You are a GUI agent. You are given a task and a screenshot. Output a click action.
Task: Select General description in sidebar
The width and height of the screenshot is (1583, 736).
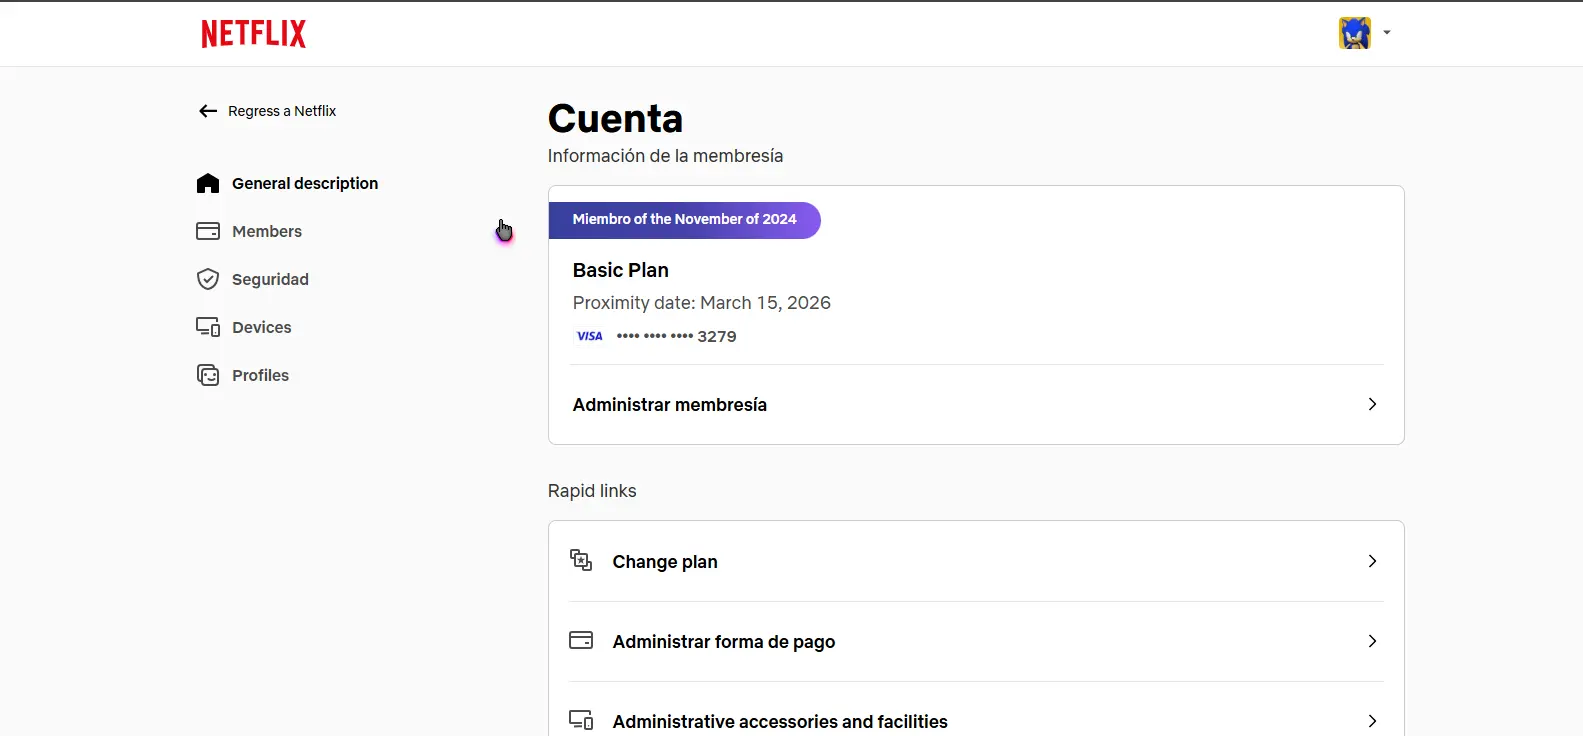(x=287, y=183)
